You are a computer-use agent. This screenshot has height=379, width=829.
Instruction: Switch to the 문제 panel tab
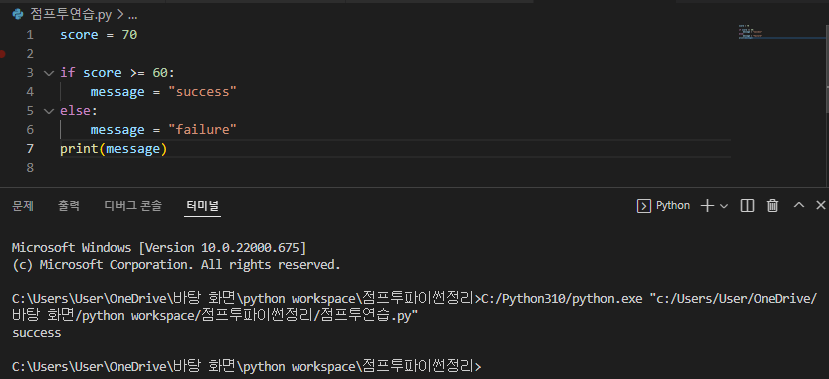coord(23,206)
